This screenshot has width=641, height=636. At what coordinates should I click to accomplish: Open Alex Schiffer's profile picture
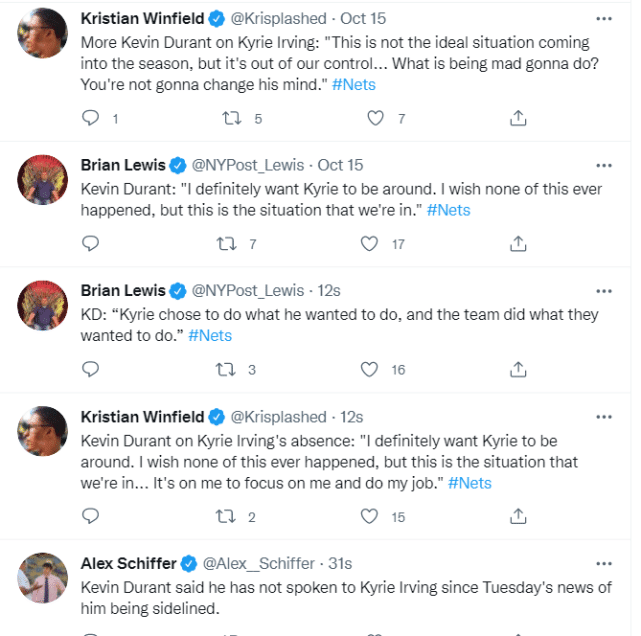43,578
